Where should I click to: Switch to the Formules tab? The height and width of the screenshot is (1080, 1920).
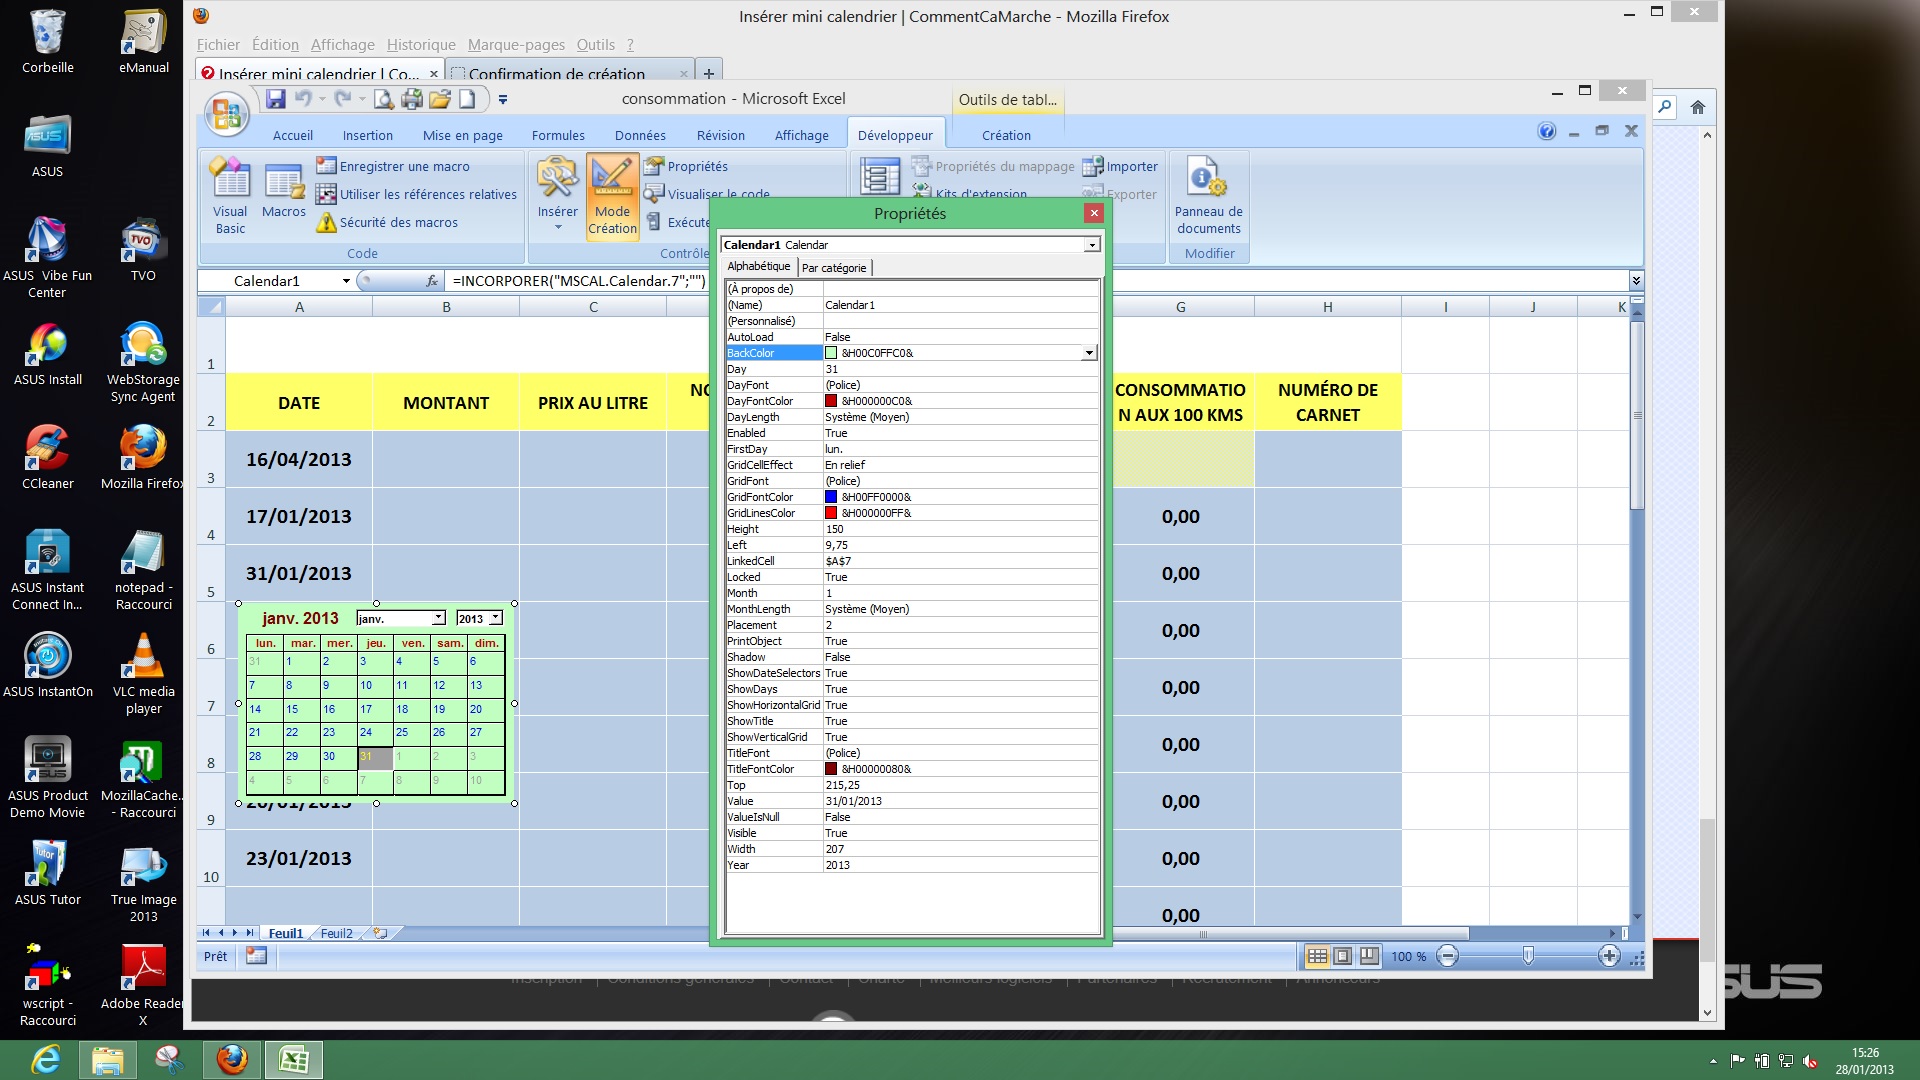click(x=558, y=135)
